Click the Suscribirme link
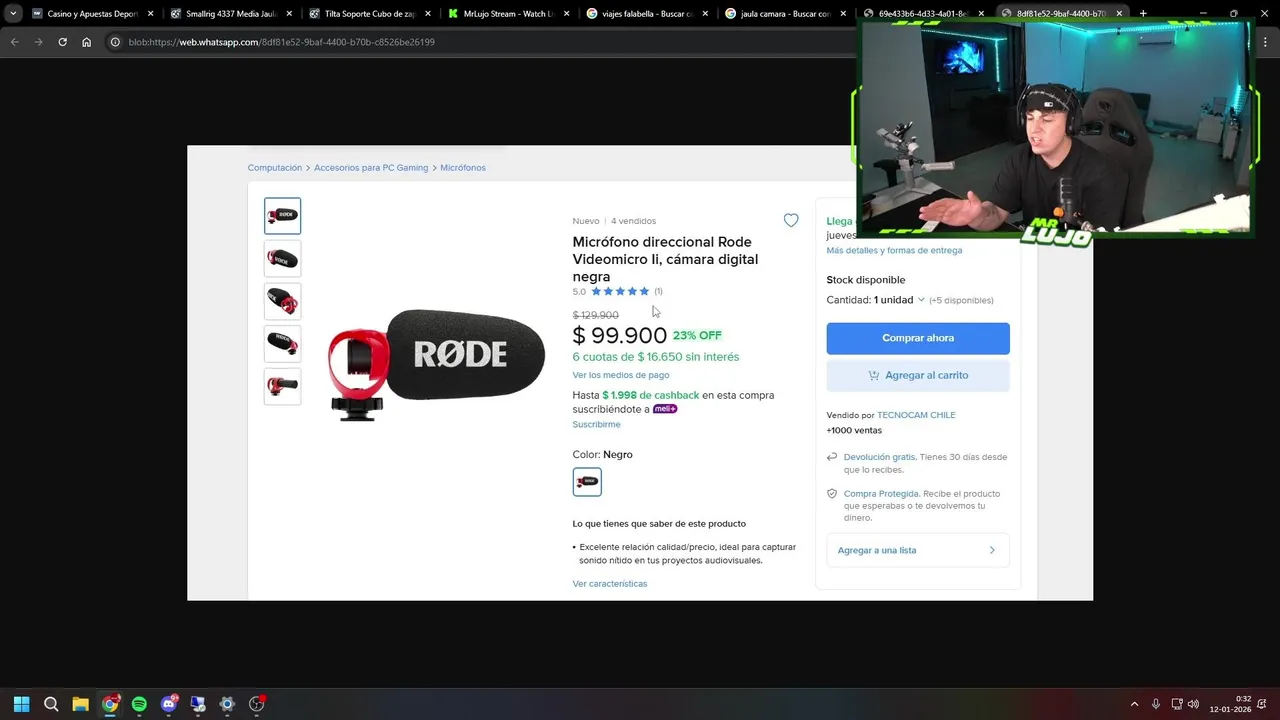 [x=597, y=424]
